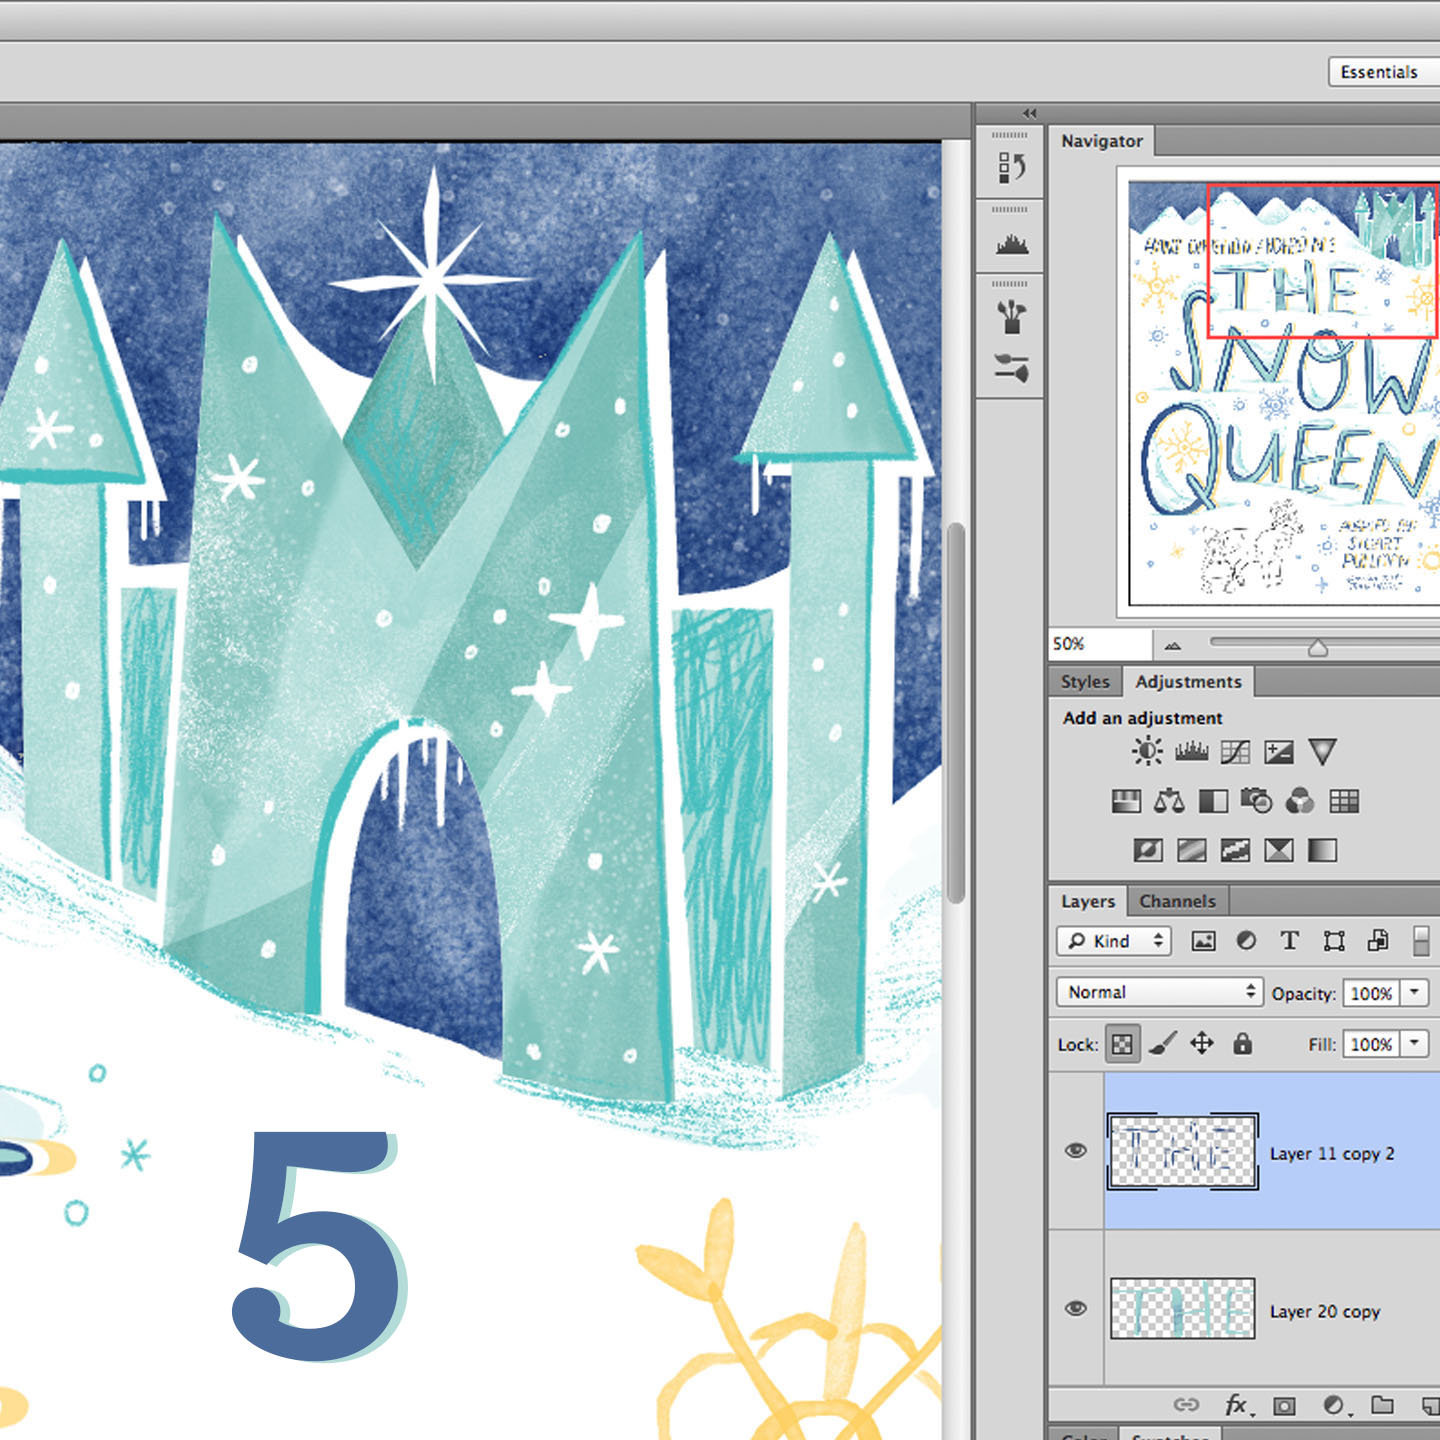Open the Normal blend mode dropdown
This screenshot has height=1440, width=1440.
tap(1160, 992)
